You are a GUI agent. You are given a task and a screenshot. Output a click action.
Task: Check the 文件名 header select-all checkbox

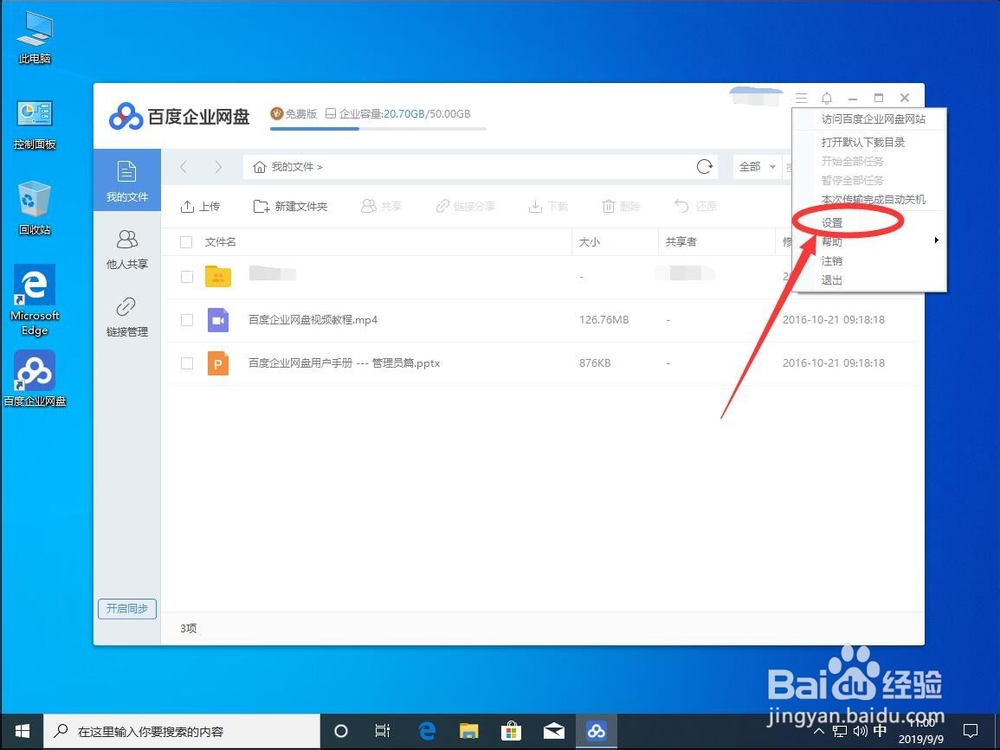[186, 241]
